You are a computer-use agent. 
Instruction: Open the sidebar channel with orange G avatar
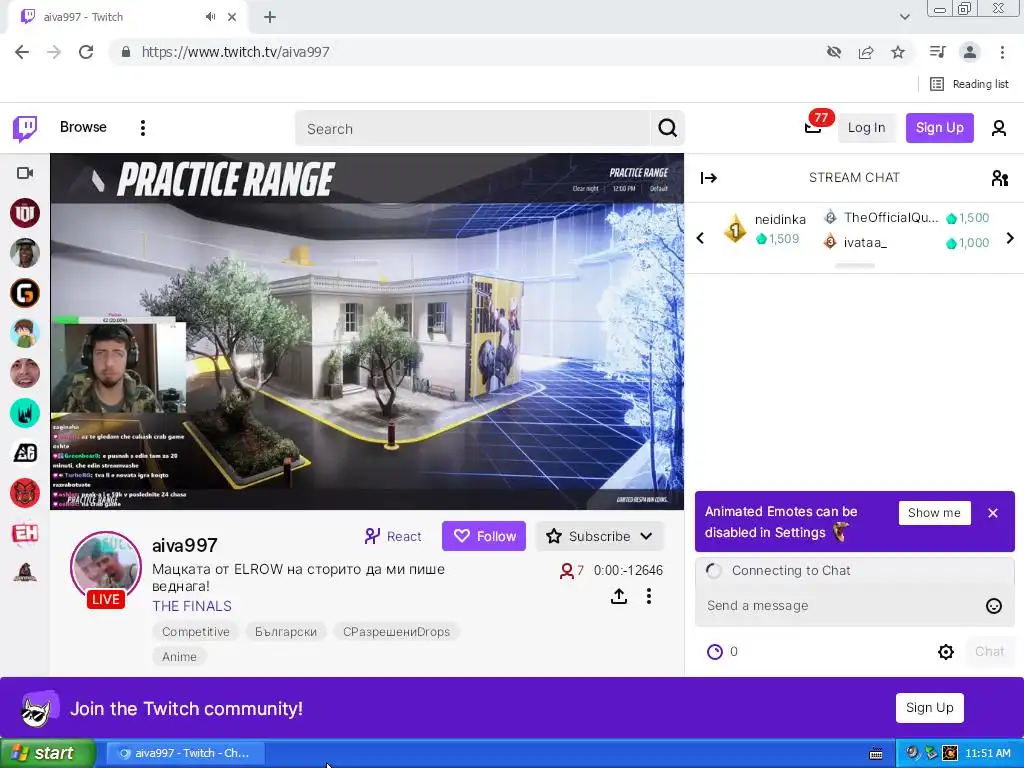click(x=25, y=293)
